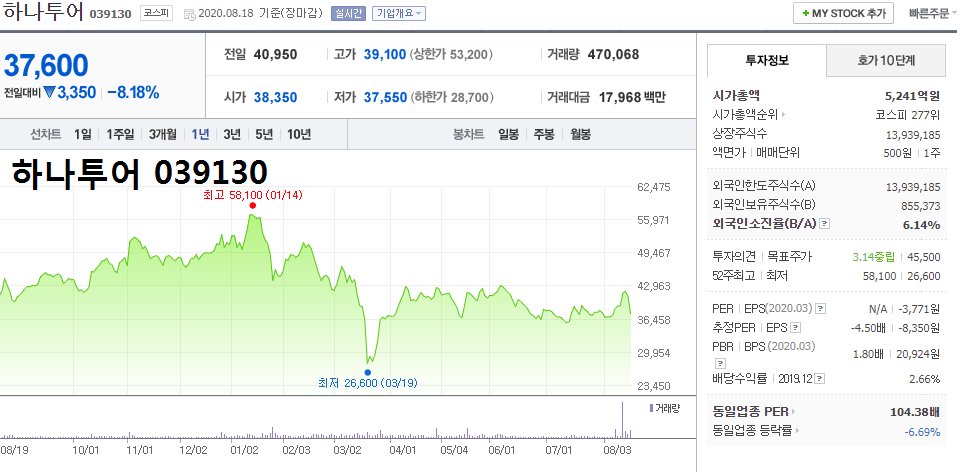
Task: Click the 하나투어 stock name heading
Action: point(43,12)
